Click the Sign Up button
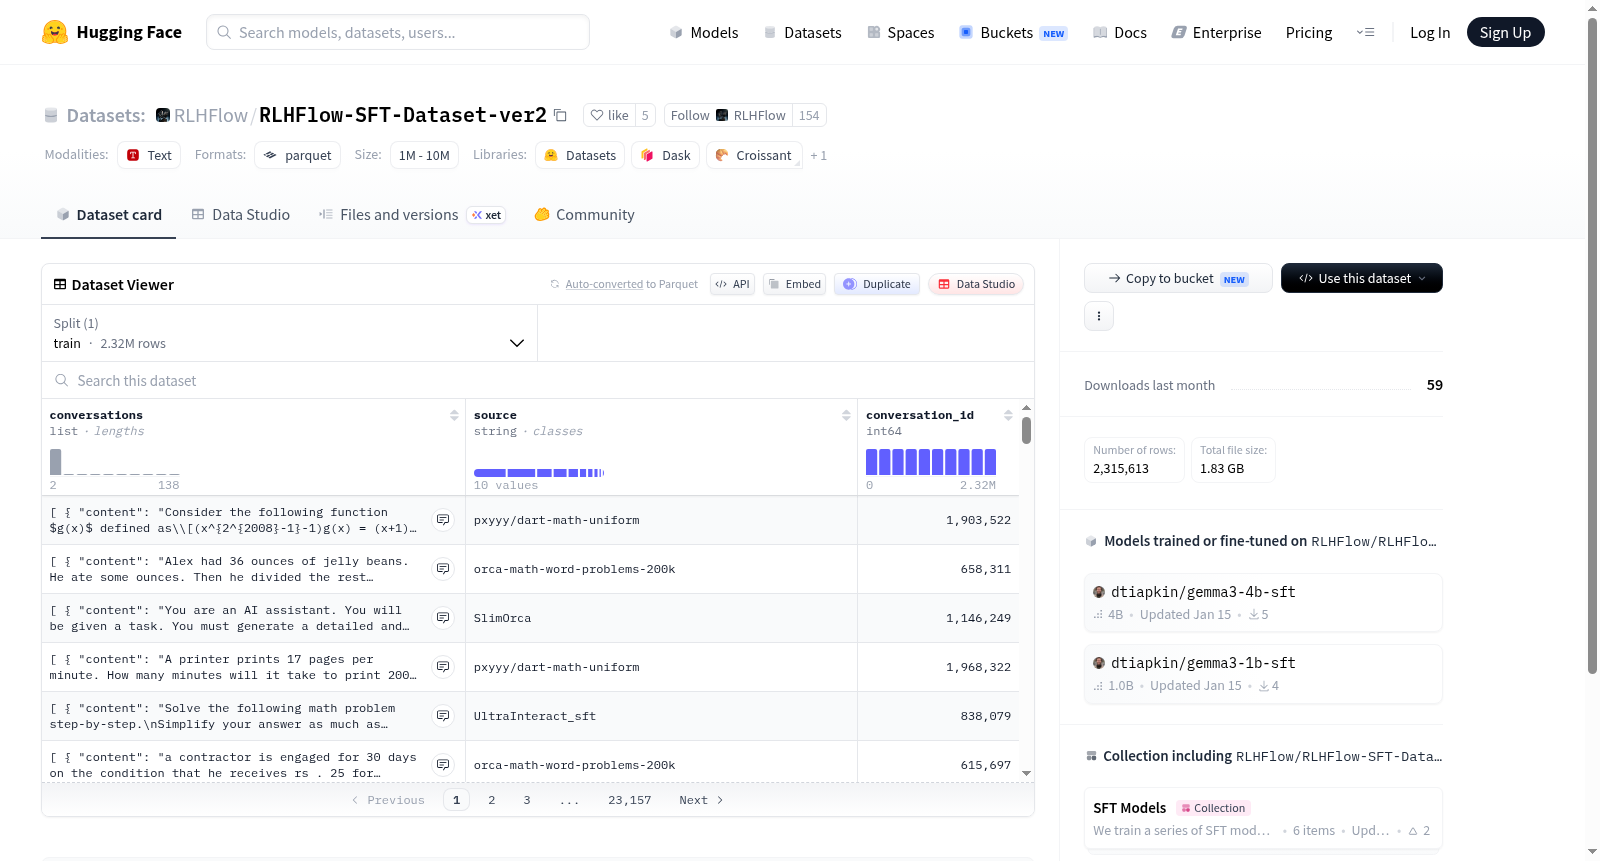The width and height of the screenshot is (1600, 861). point(1505,32)
